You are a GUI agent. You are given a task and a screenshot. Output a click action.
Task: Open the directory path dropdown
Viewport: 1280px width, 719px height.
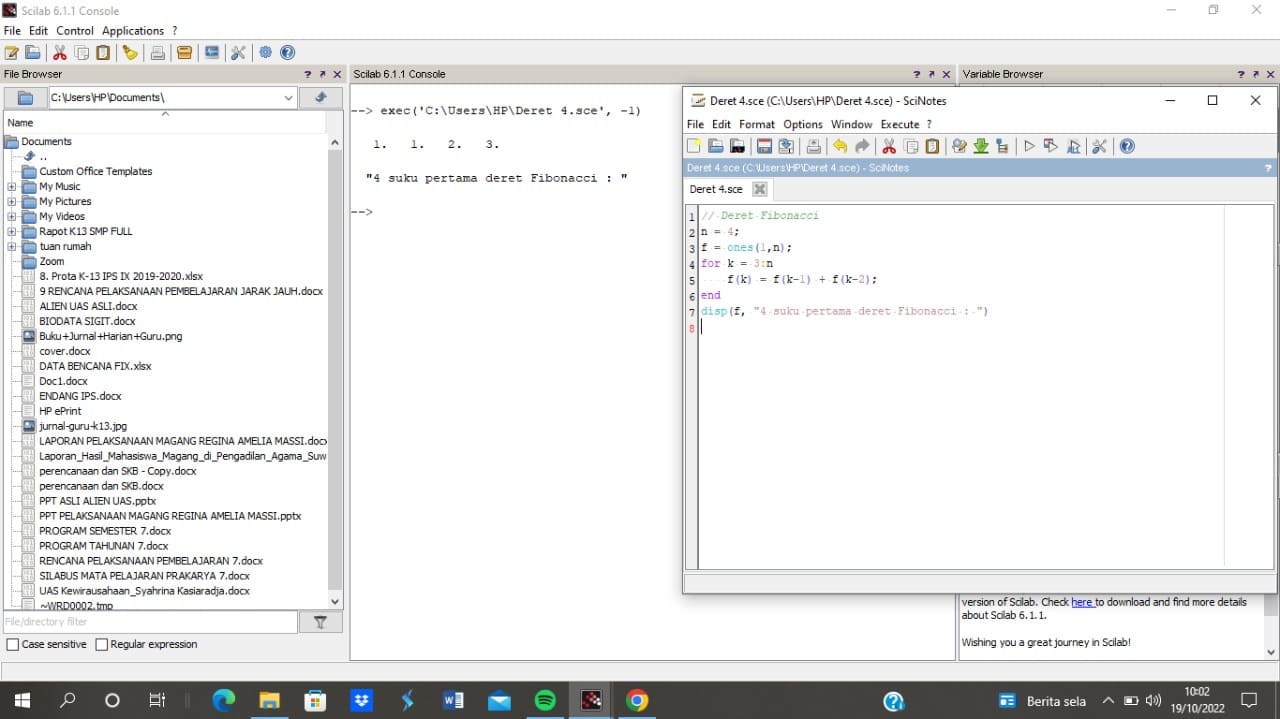(x=288, y=98)
